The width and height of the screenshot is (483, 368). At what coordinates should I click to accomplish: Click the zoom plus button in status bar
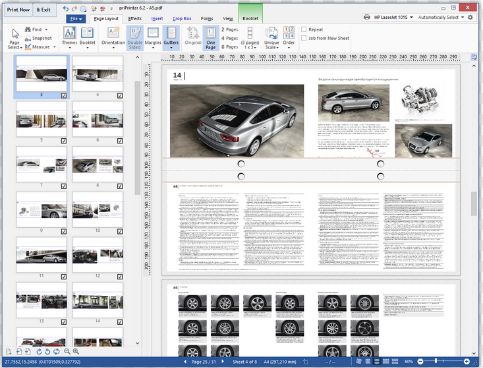point(467,361)
